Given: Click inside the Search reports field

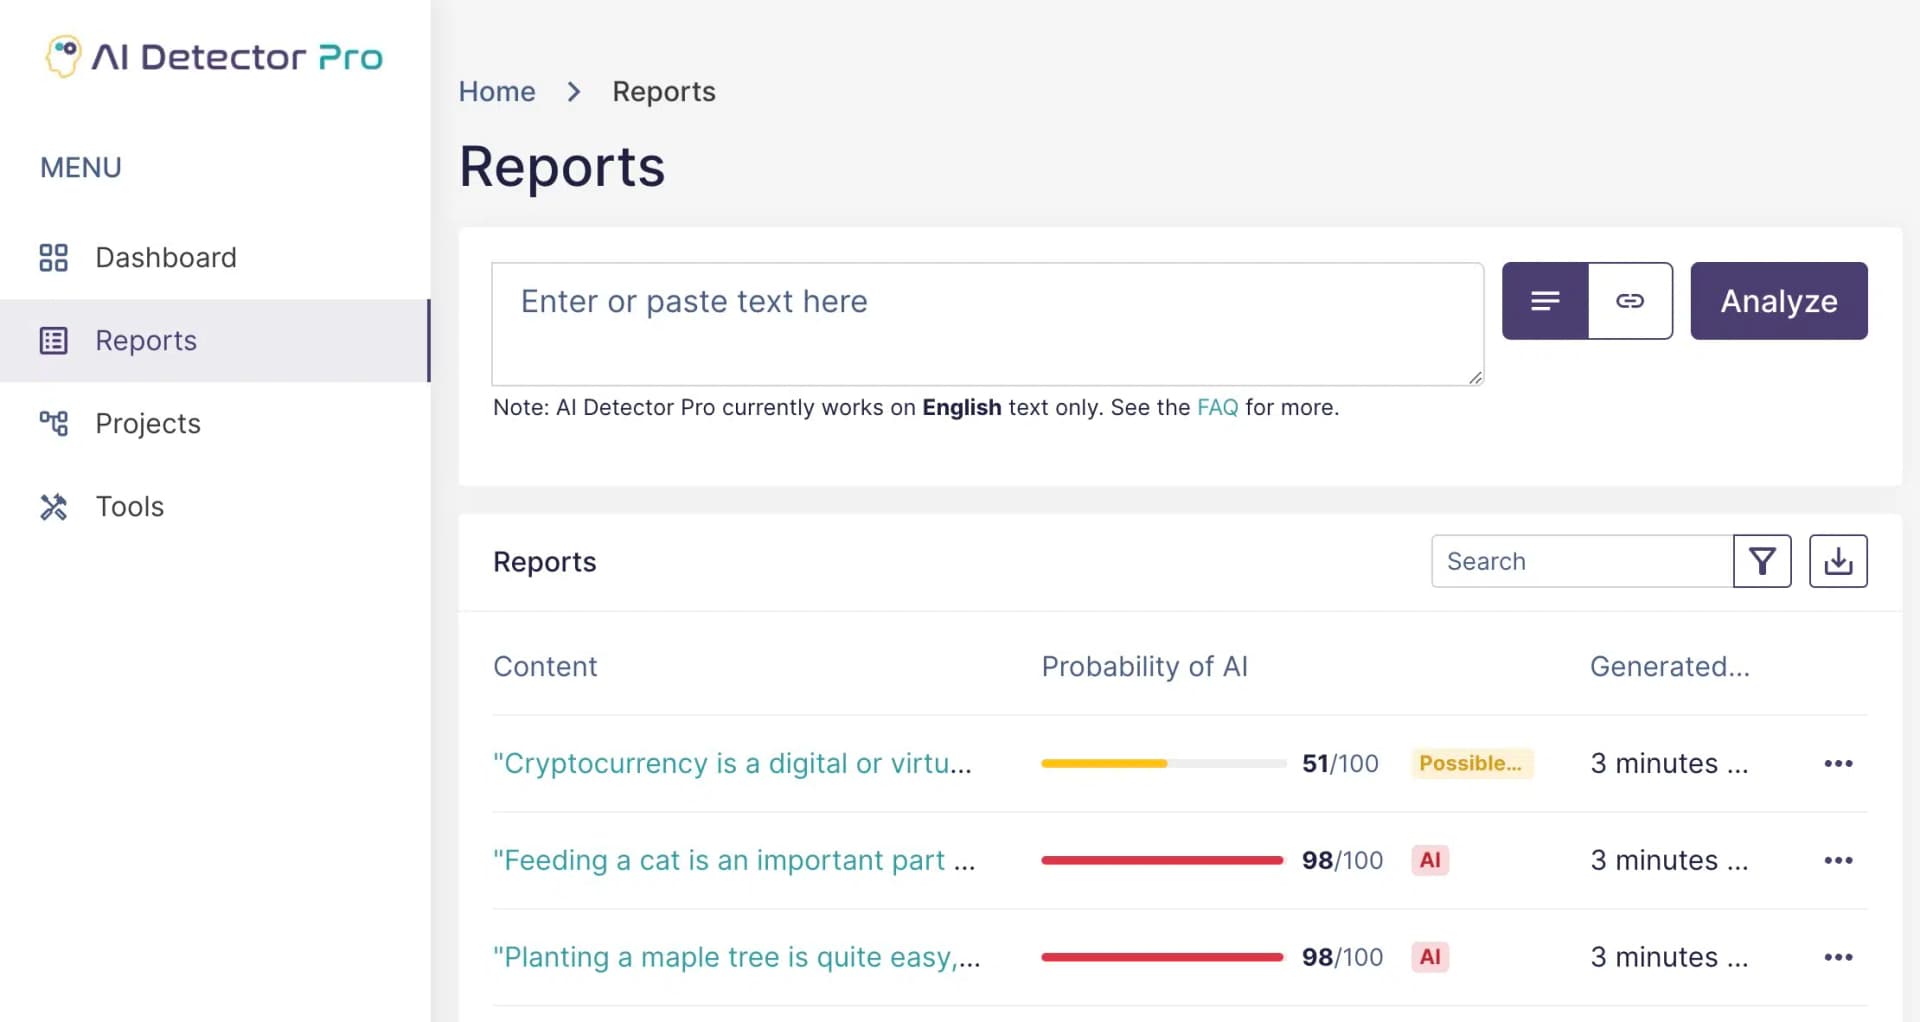Looking at the screenshot, I should 1580,561.
